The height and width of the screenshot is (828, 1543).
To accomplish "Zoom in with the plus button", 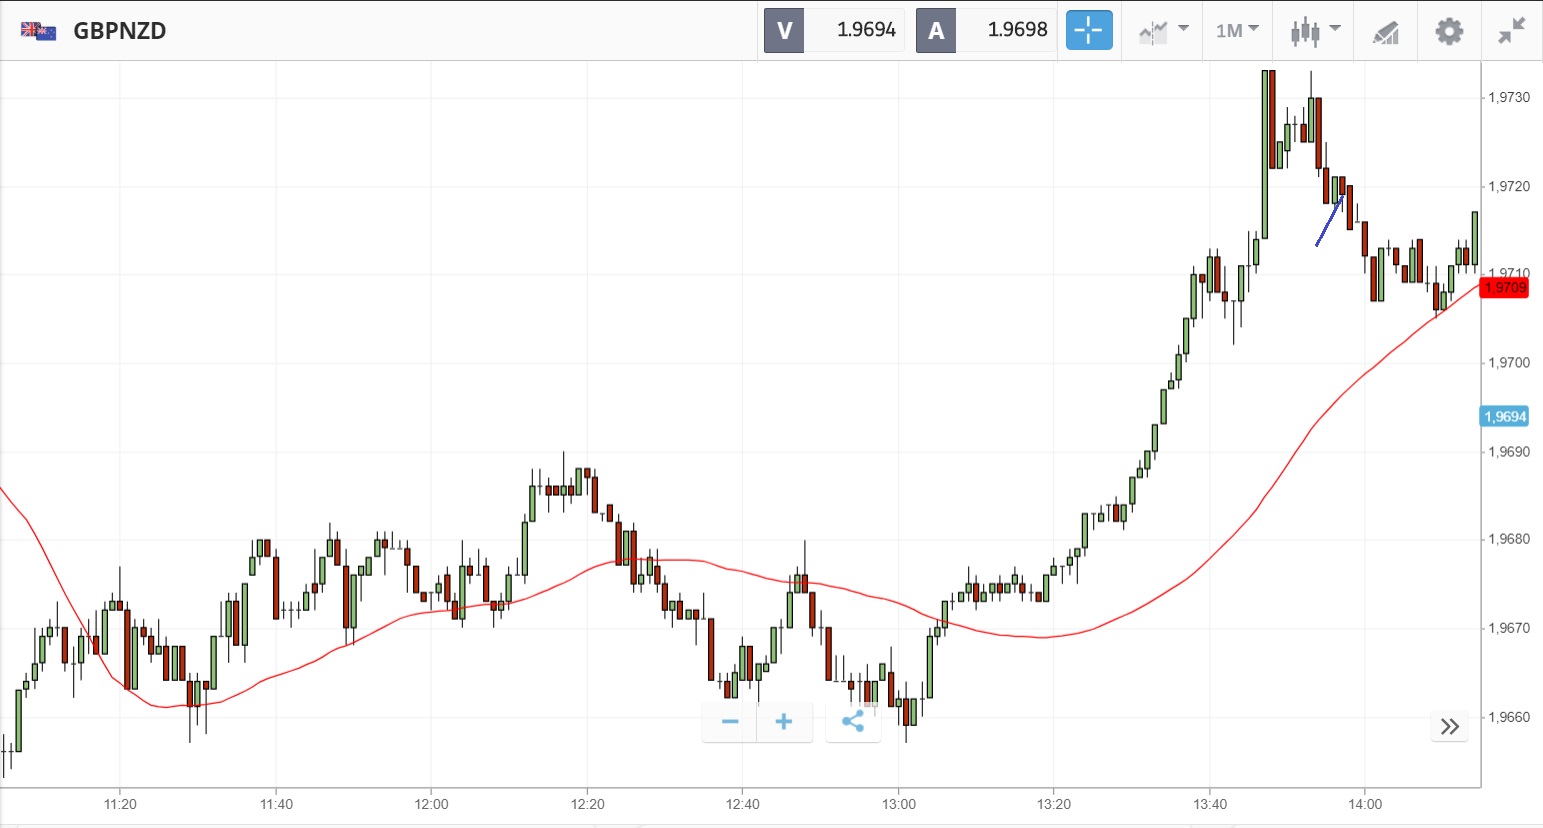I will [x=784, y=722].
